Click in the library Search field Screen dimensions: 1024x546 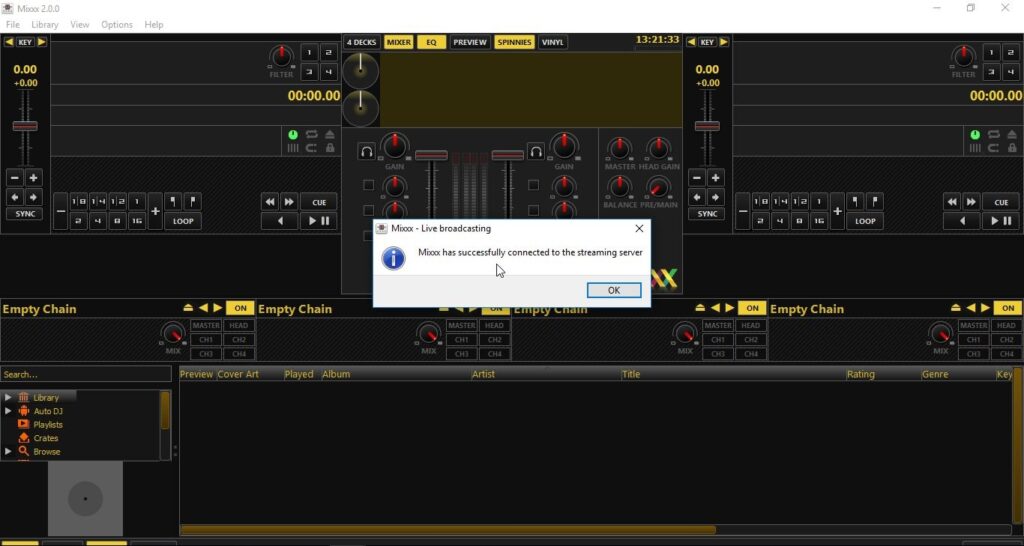[x=85, y=374]
